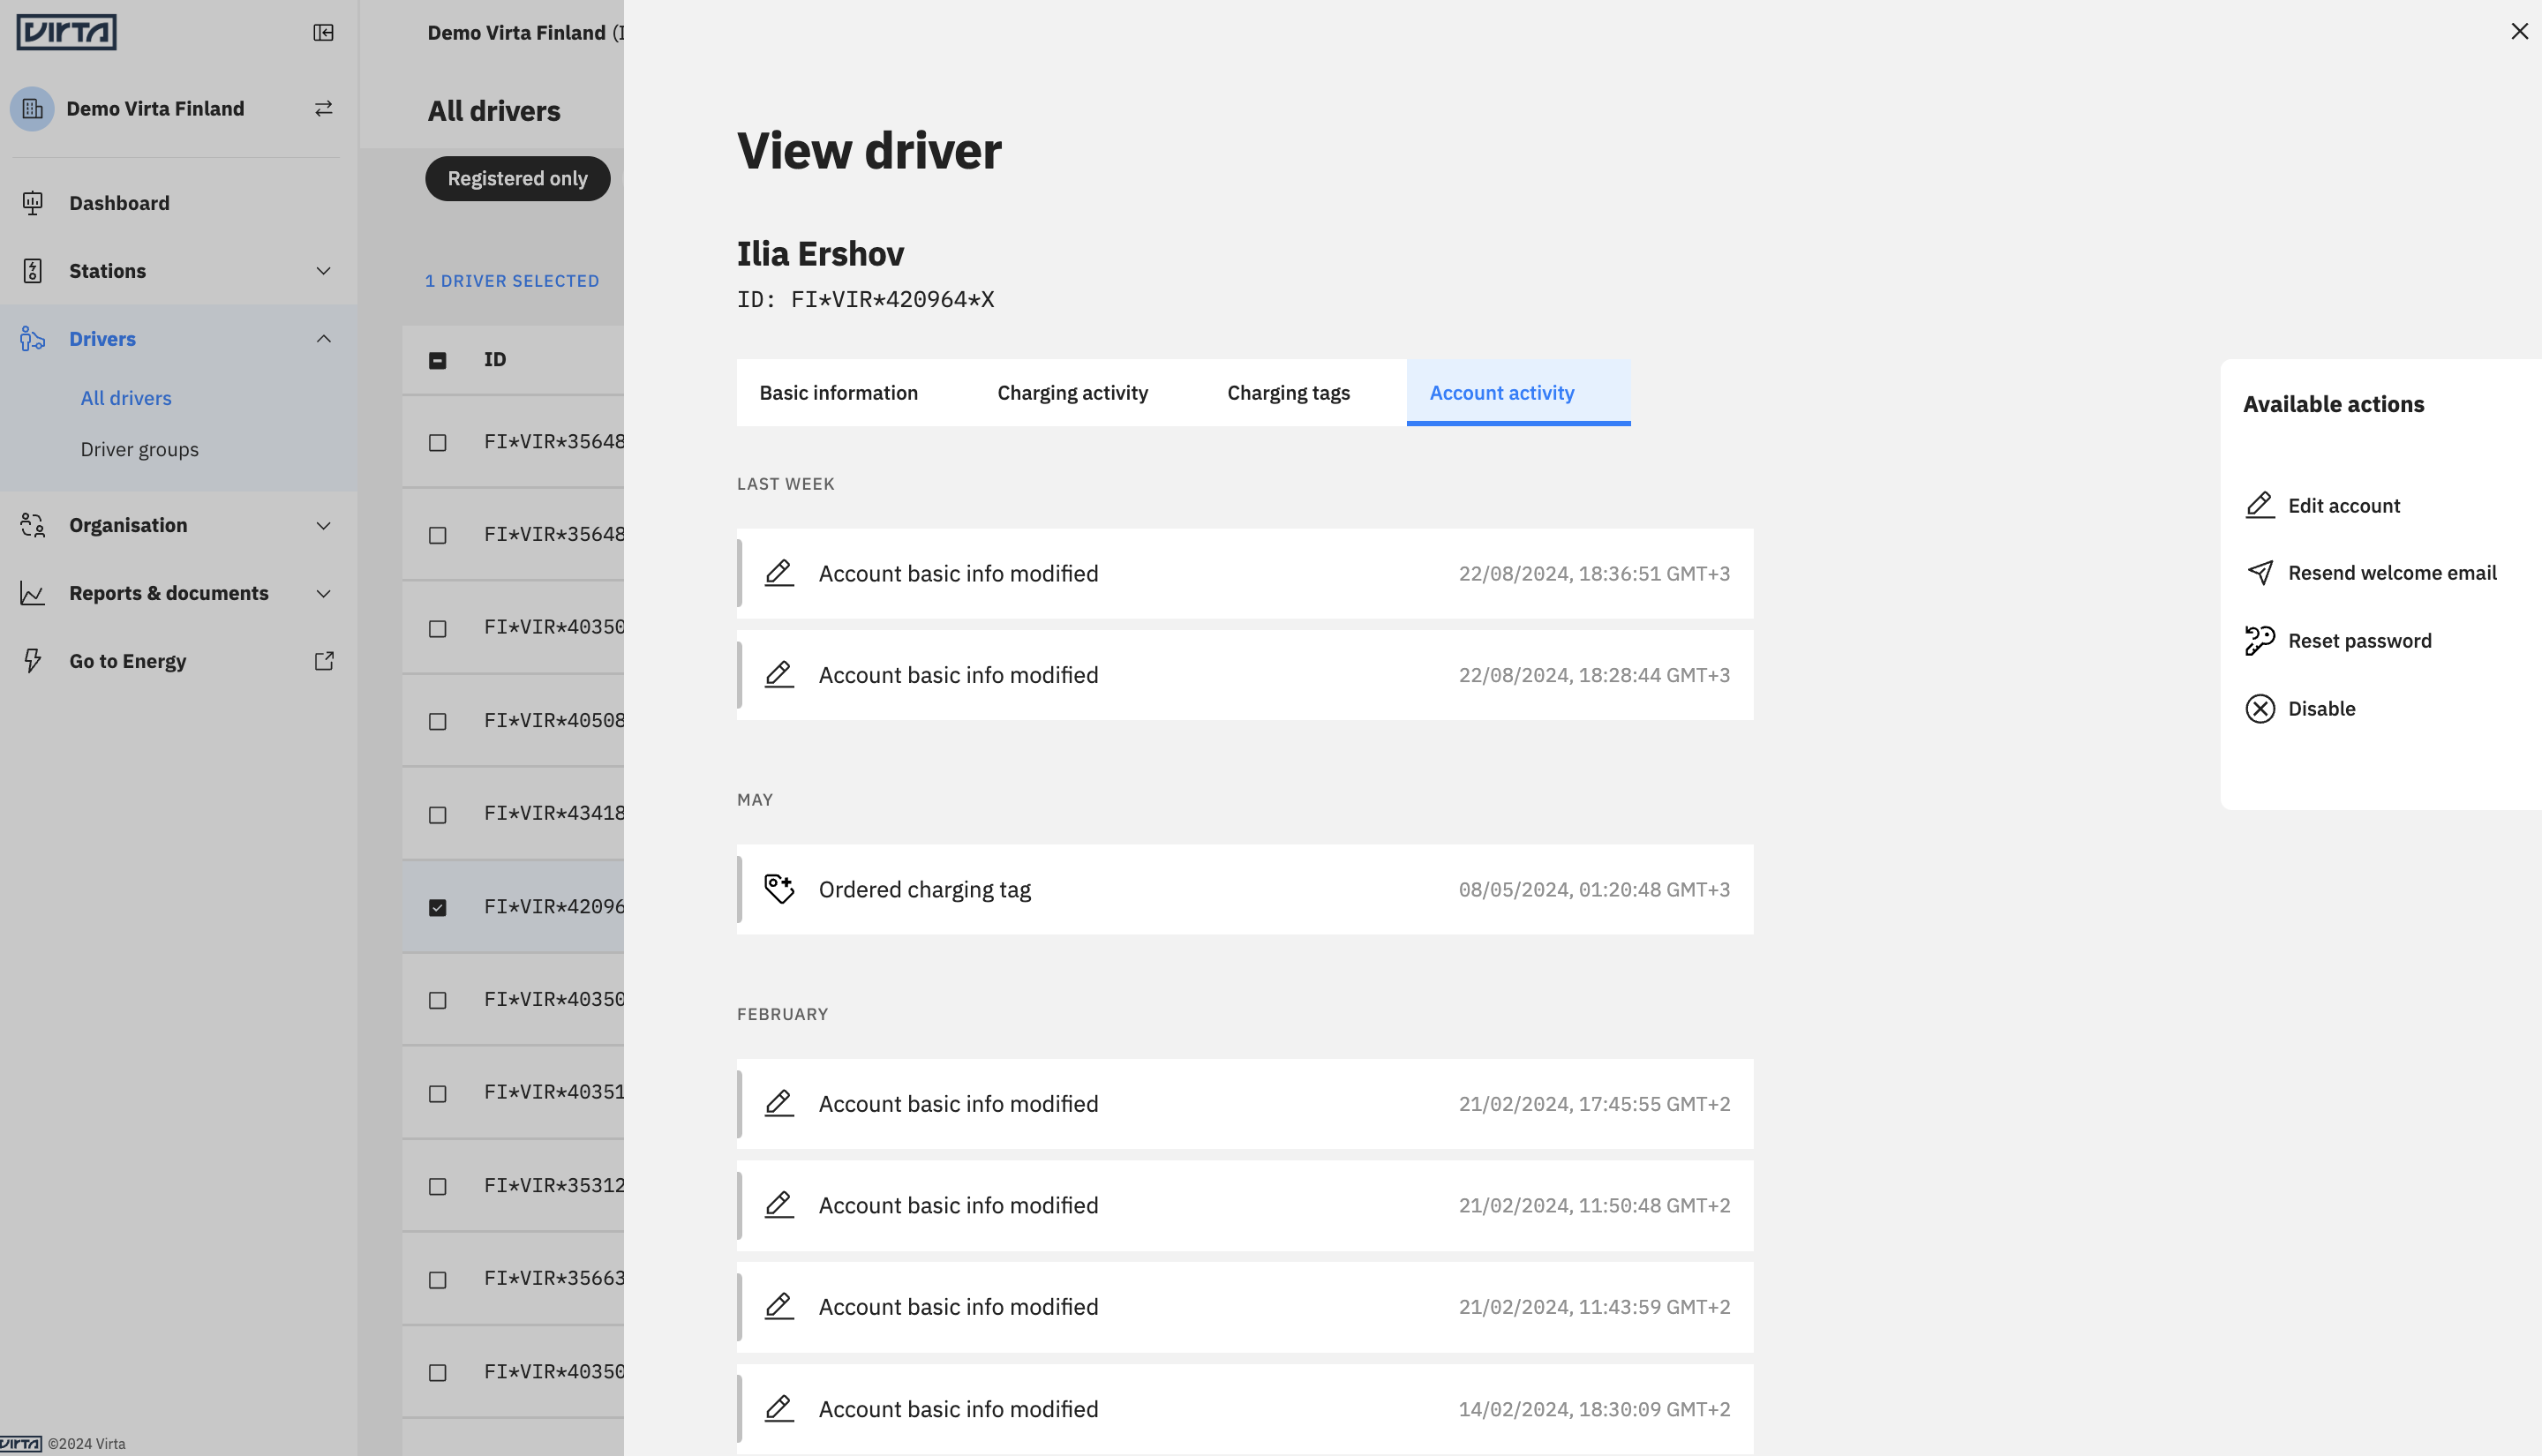The width and height of the screenshot is (2542, 1456).
Task: Click the Resend welcome email paper plane icon
Action: point(2260,572)
